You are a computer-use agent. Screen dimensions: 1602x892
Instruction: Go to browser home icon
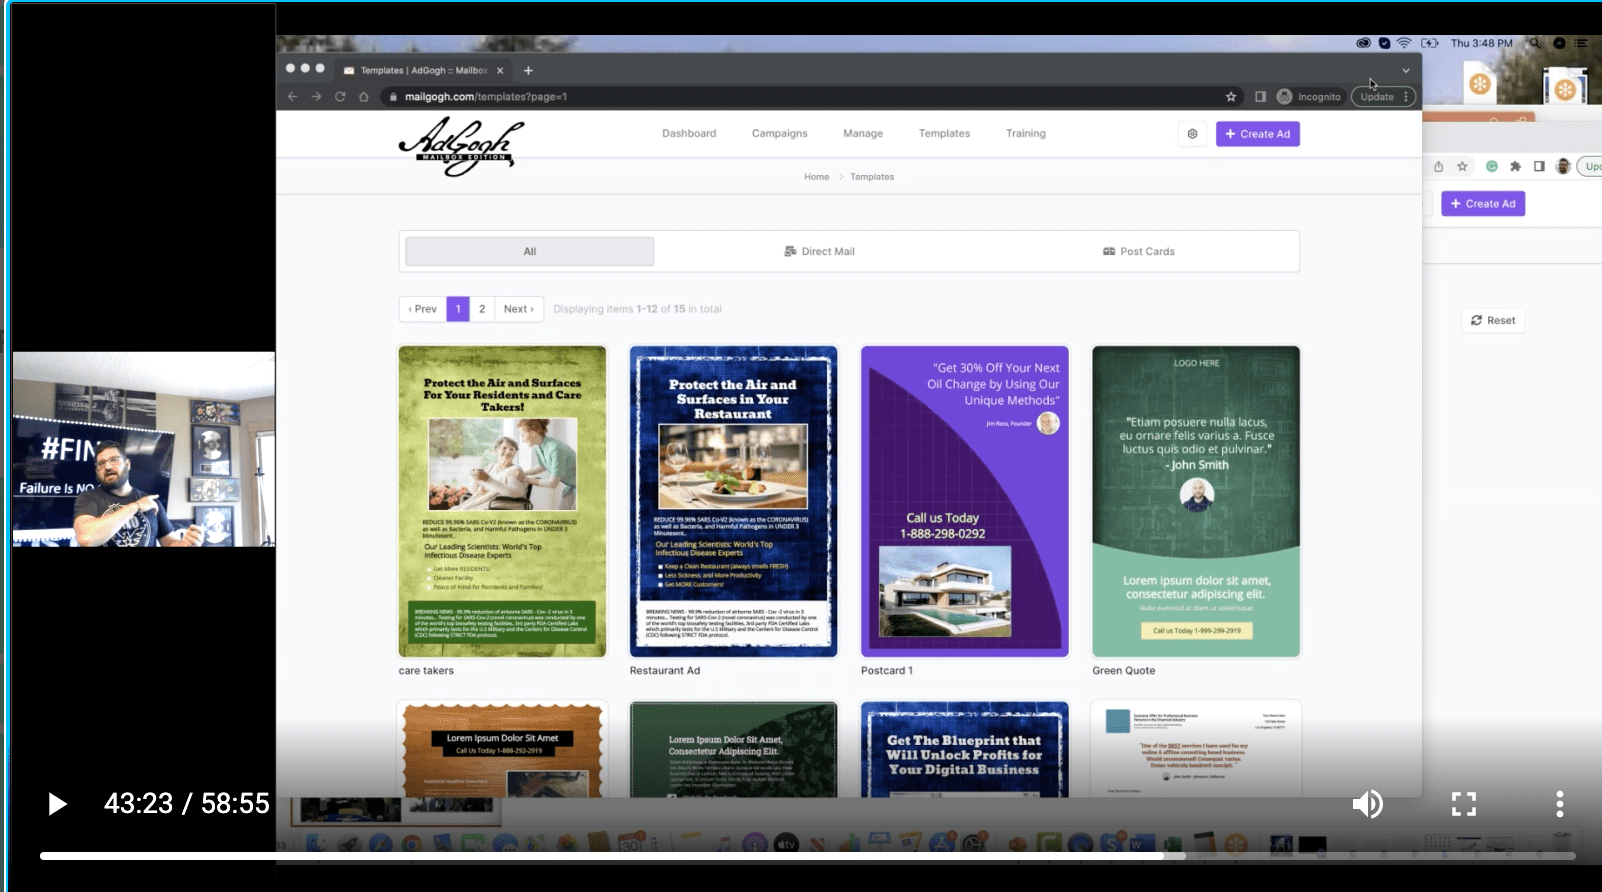pyautogui.click(x=364, y=97)
